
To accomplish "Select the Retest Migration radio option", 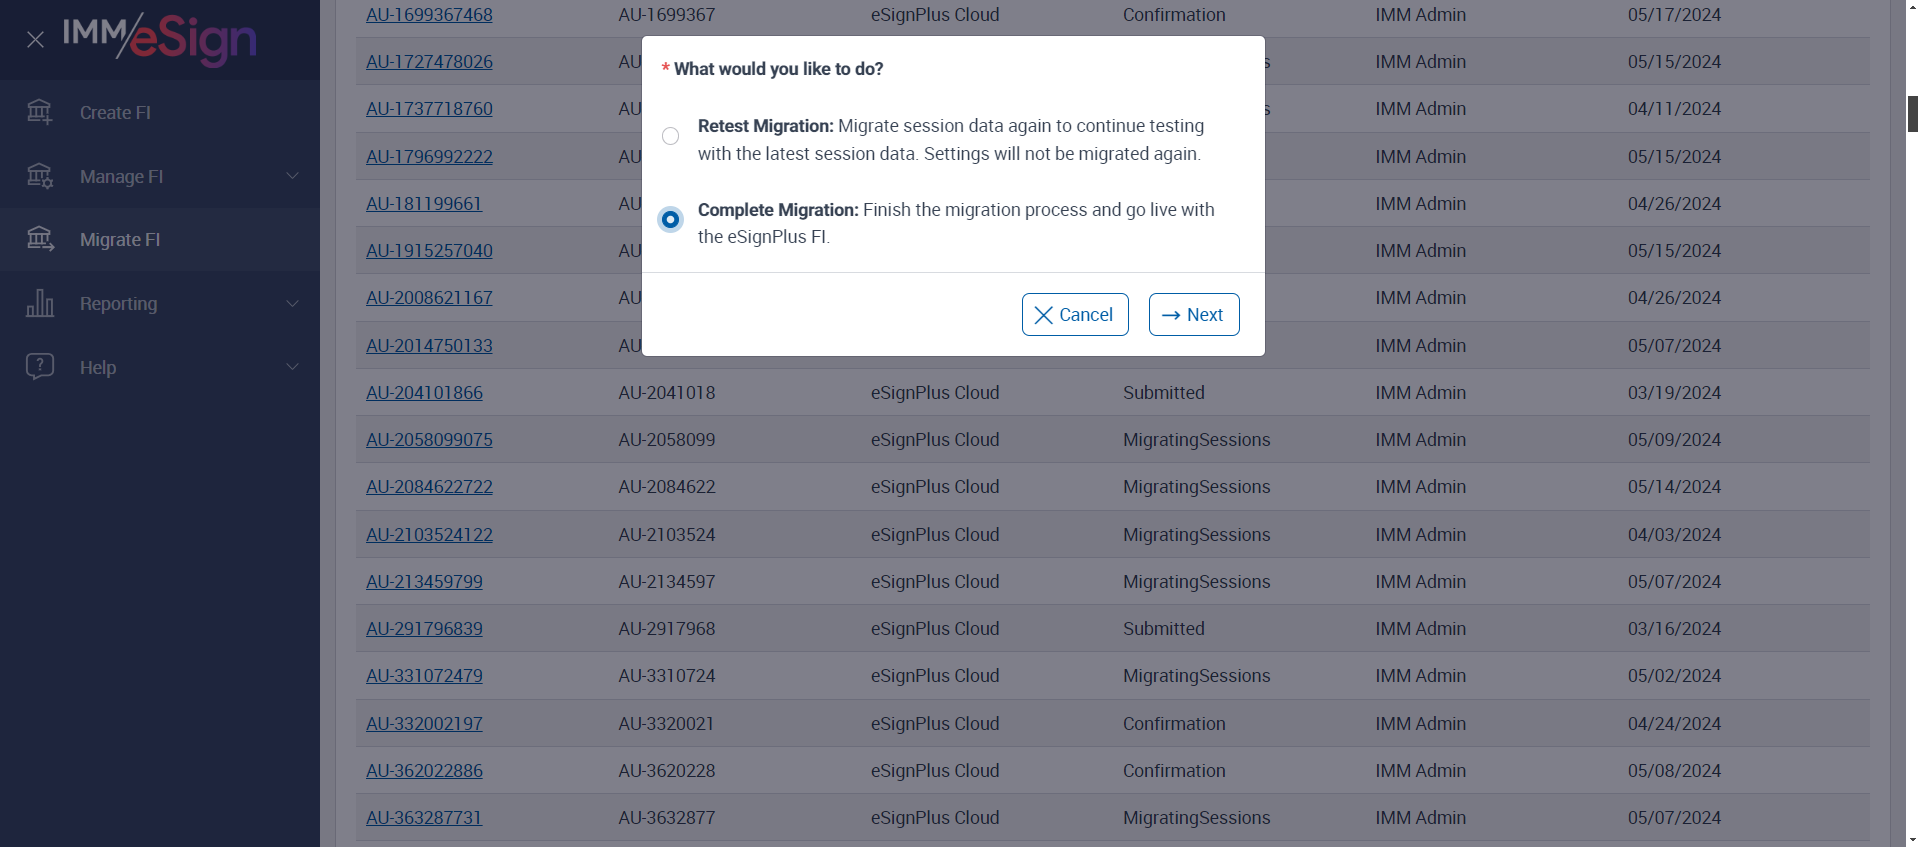I will [x=670, y=136].
